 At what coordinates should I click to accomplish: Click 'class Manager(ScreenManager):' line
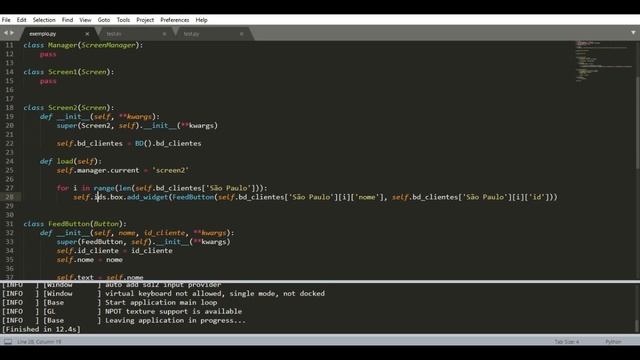[x=83, y=45]
